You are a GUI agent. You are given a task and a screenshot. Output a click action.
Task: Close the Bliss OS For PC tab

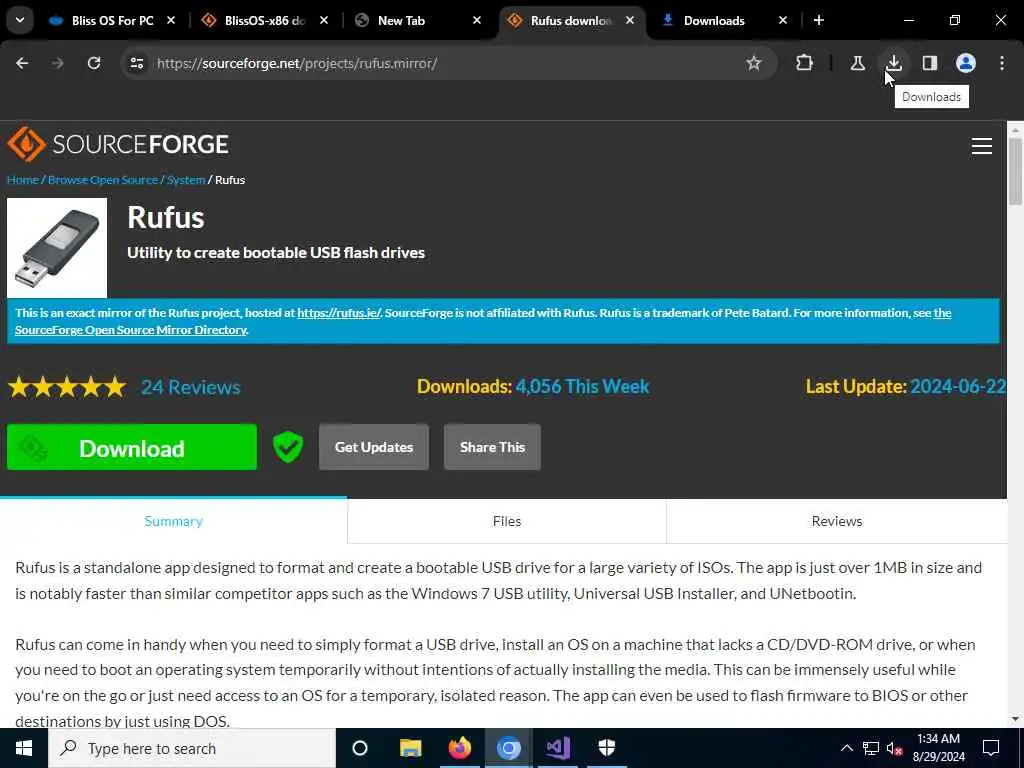pyautogui.click(x=170, y=21)
